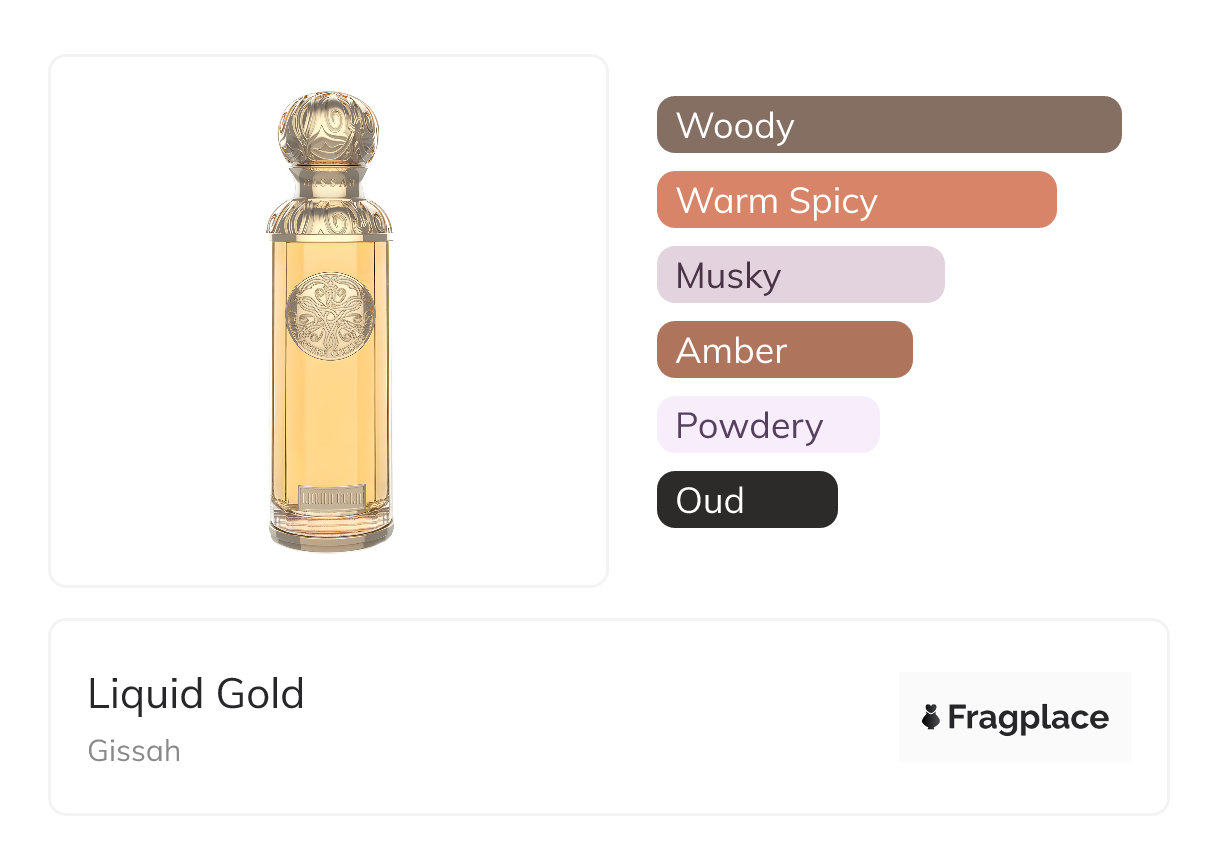Open the Gissah brand link

pyautogui.click(x=134, y=751)
